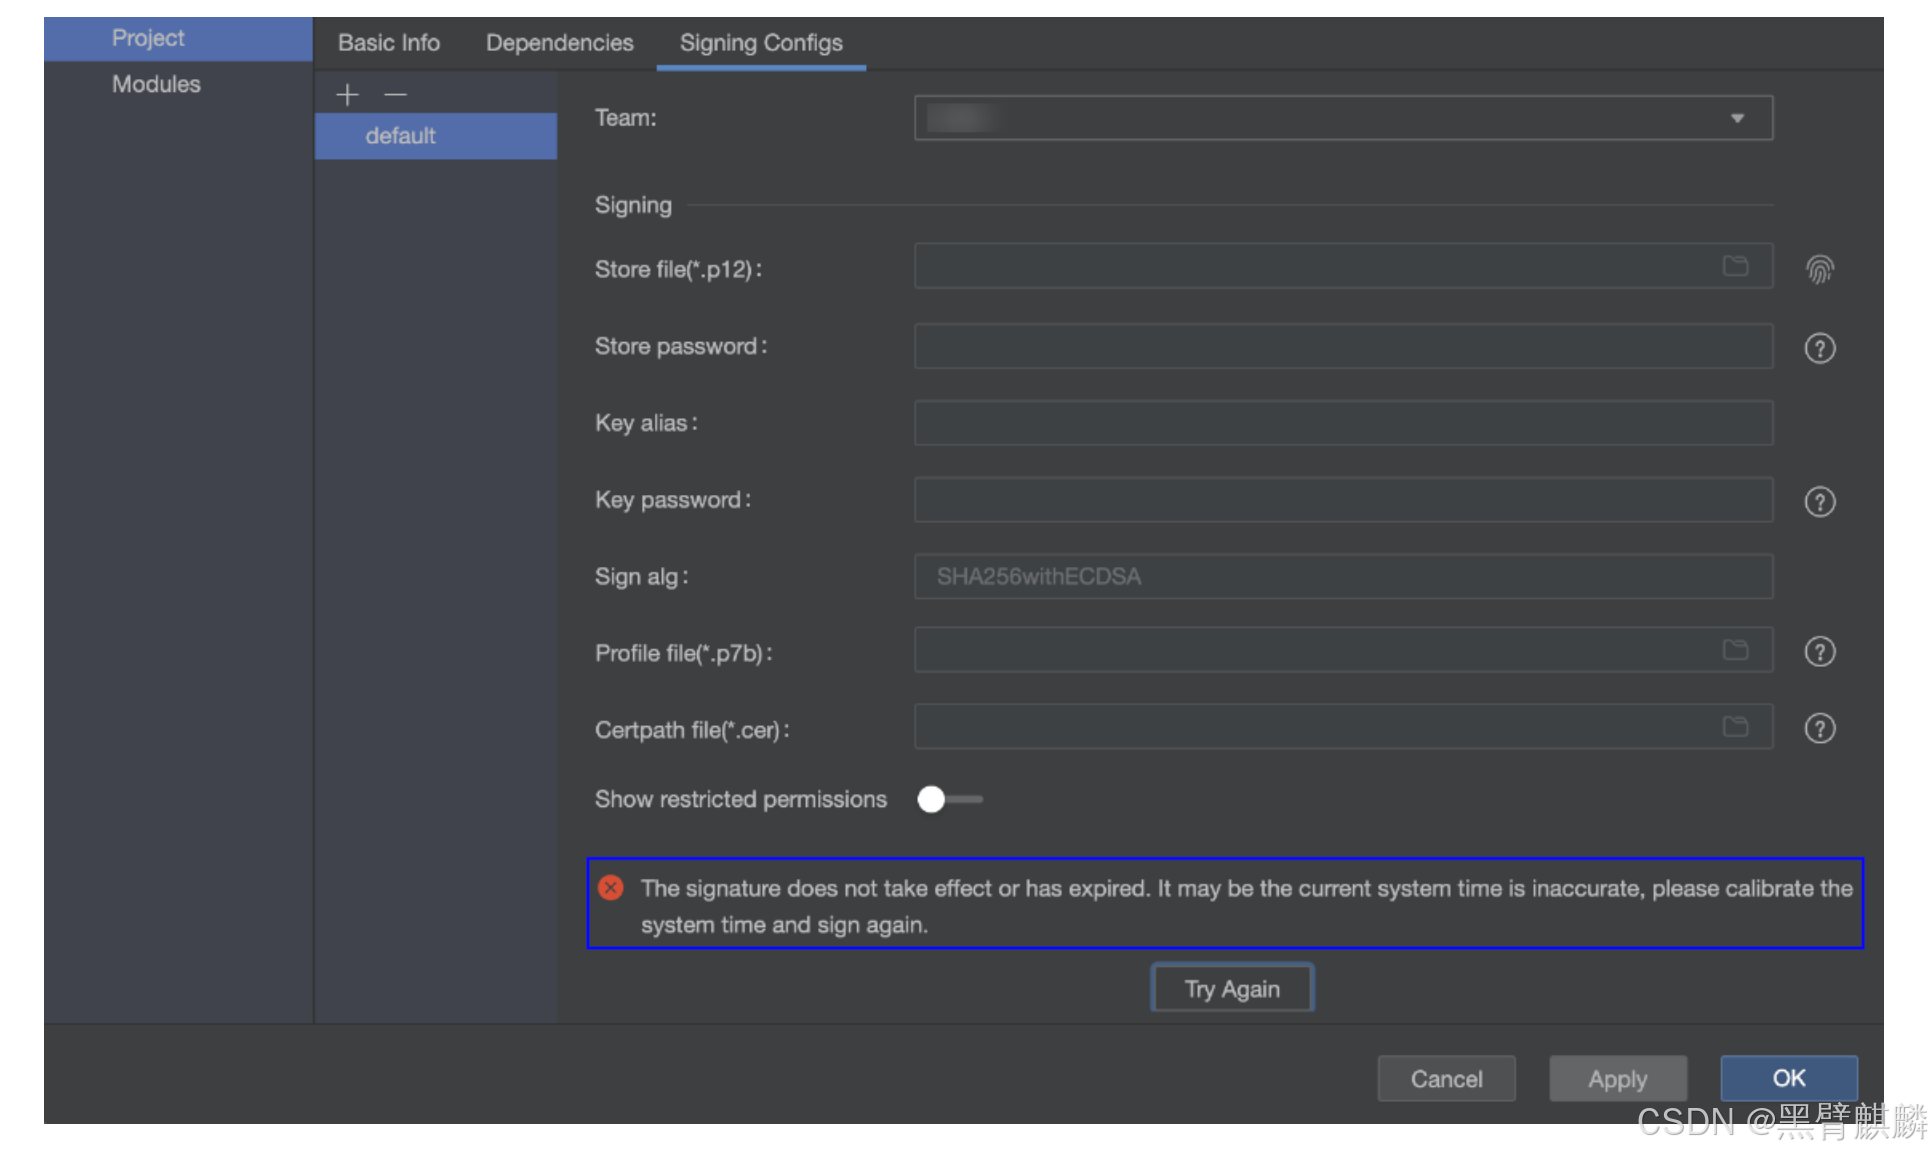Toggle the Show restricted permissions switch
1932x1154 pixels.
[948, 799]
